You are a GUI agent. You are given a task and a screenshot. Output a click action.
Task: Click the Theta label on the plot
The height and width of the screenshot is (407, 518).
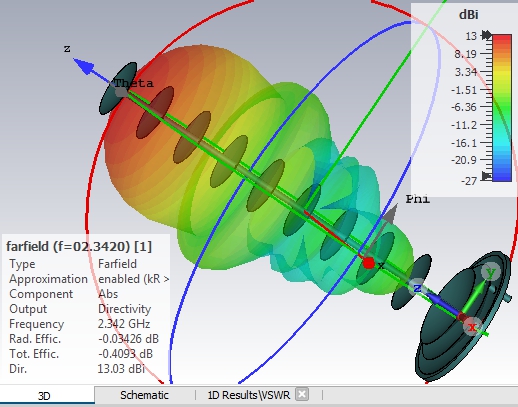coord(134,83)
